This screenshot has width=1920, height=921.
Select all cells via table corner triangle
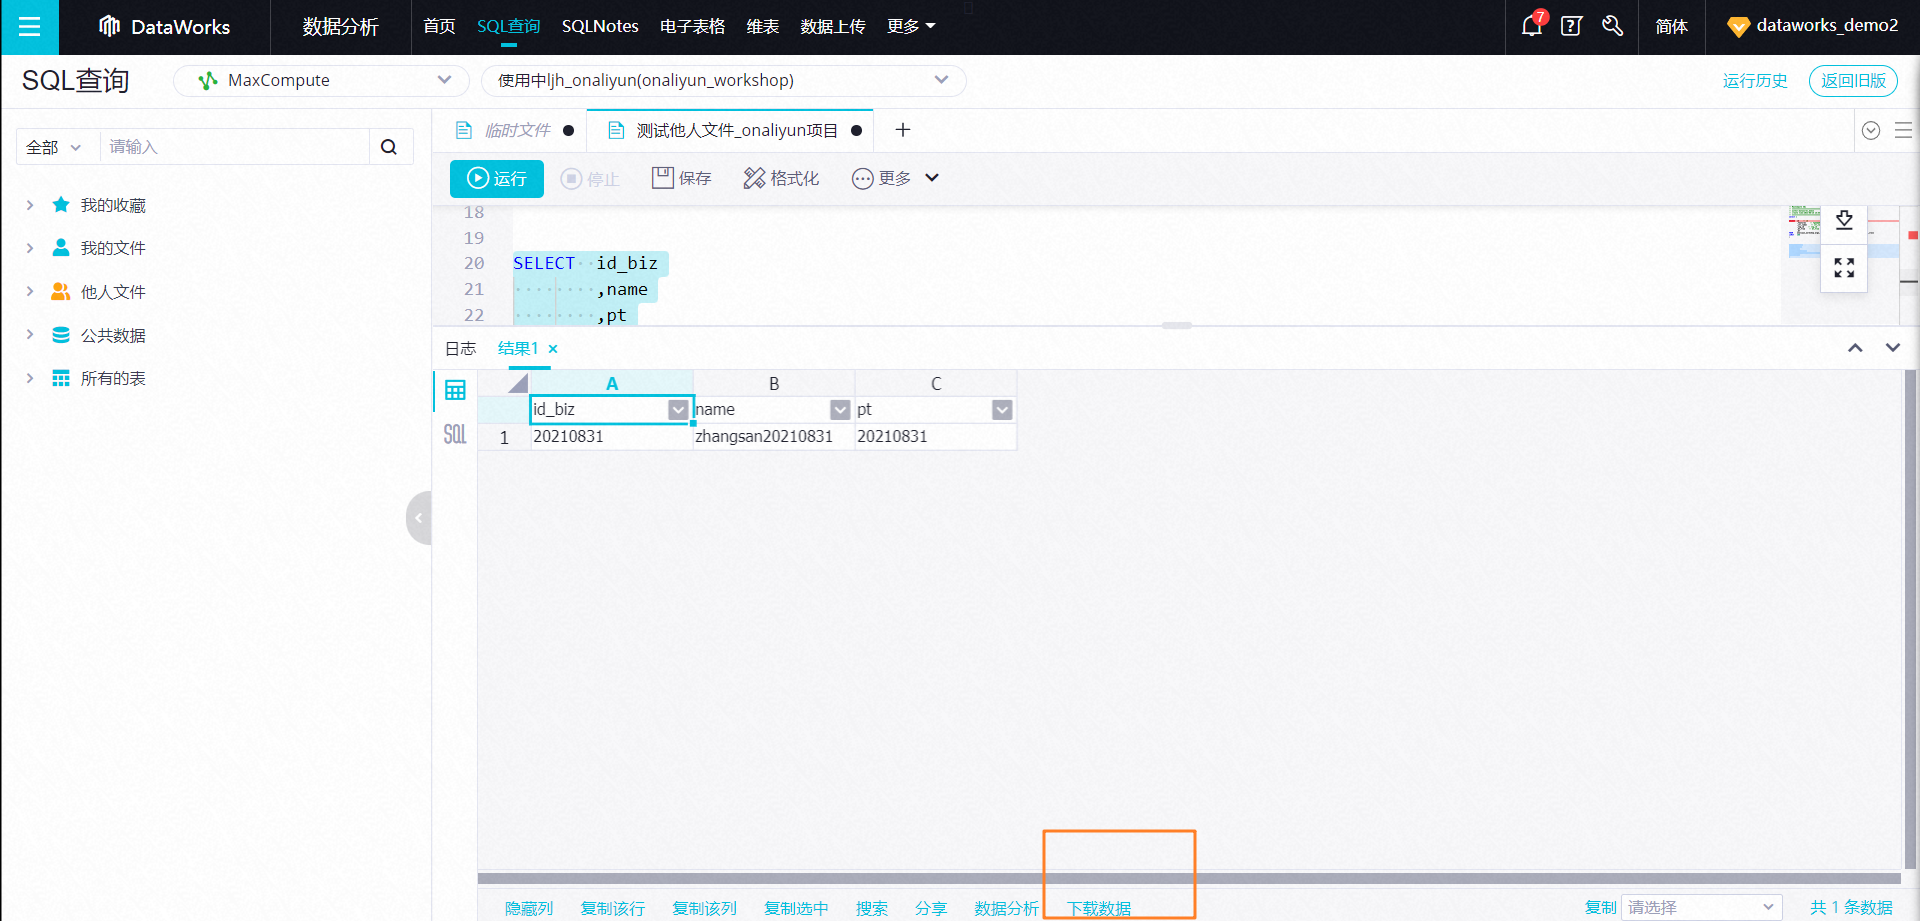tap(518, 383)
